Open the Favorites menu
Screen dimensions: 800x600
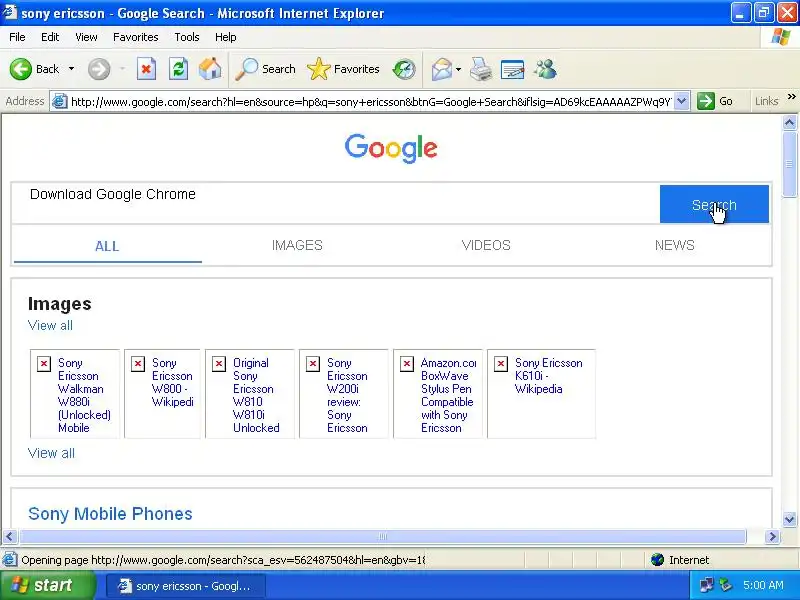point(136,37)
